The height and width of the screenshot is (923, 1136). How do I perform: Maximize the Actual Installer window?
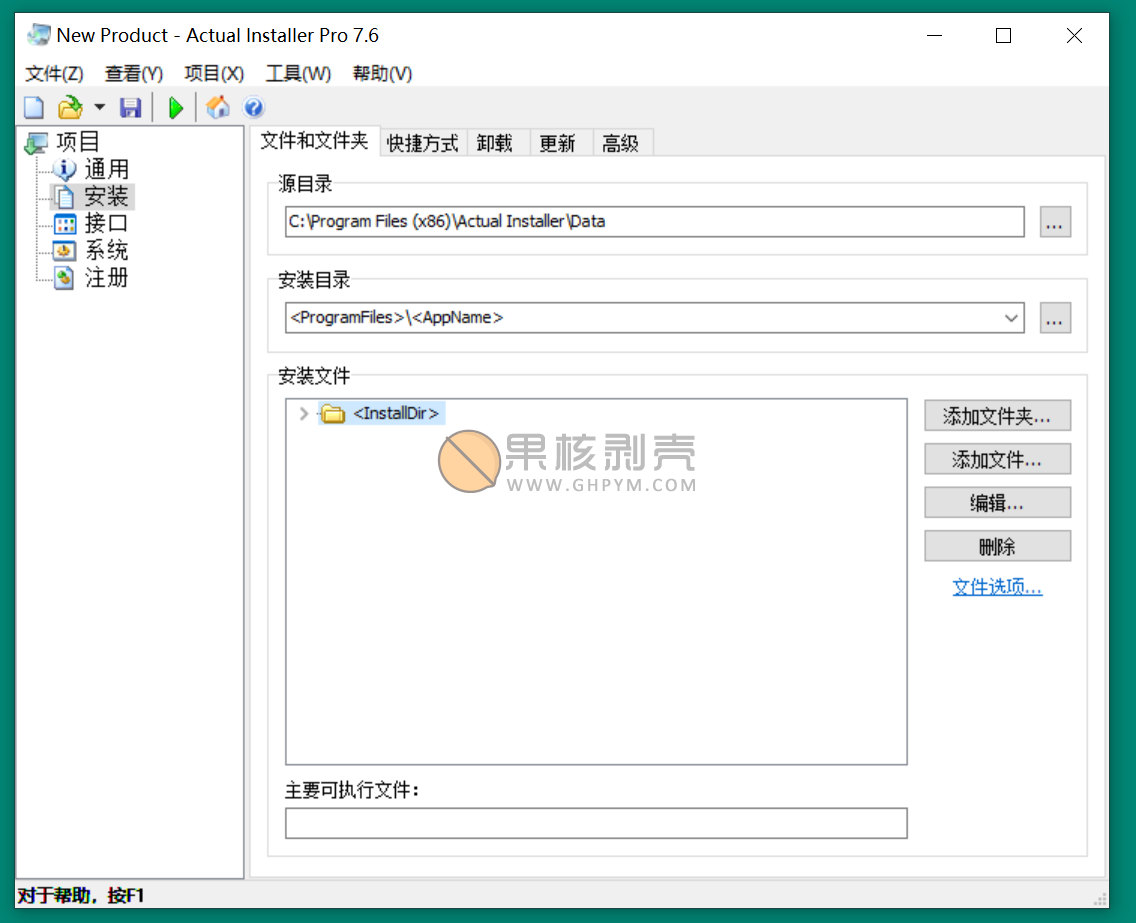[x=1003, y=36]
